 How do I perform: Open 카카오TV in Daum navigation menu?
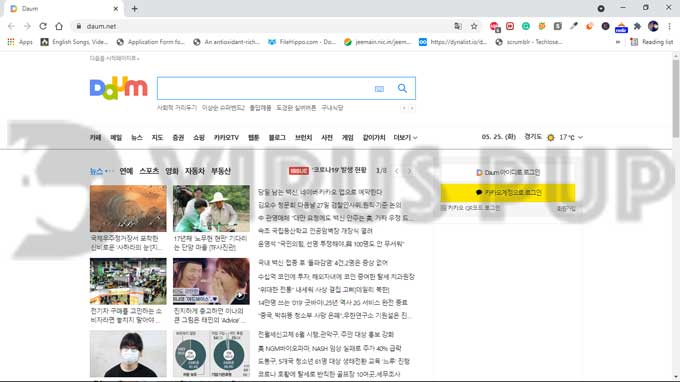pyautogui.click(x=226, y=137)
